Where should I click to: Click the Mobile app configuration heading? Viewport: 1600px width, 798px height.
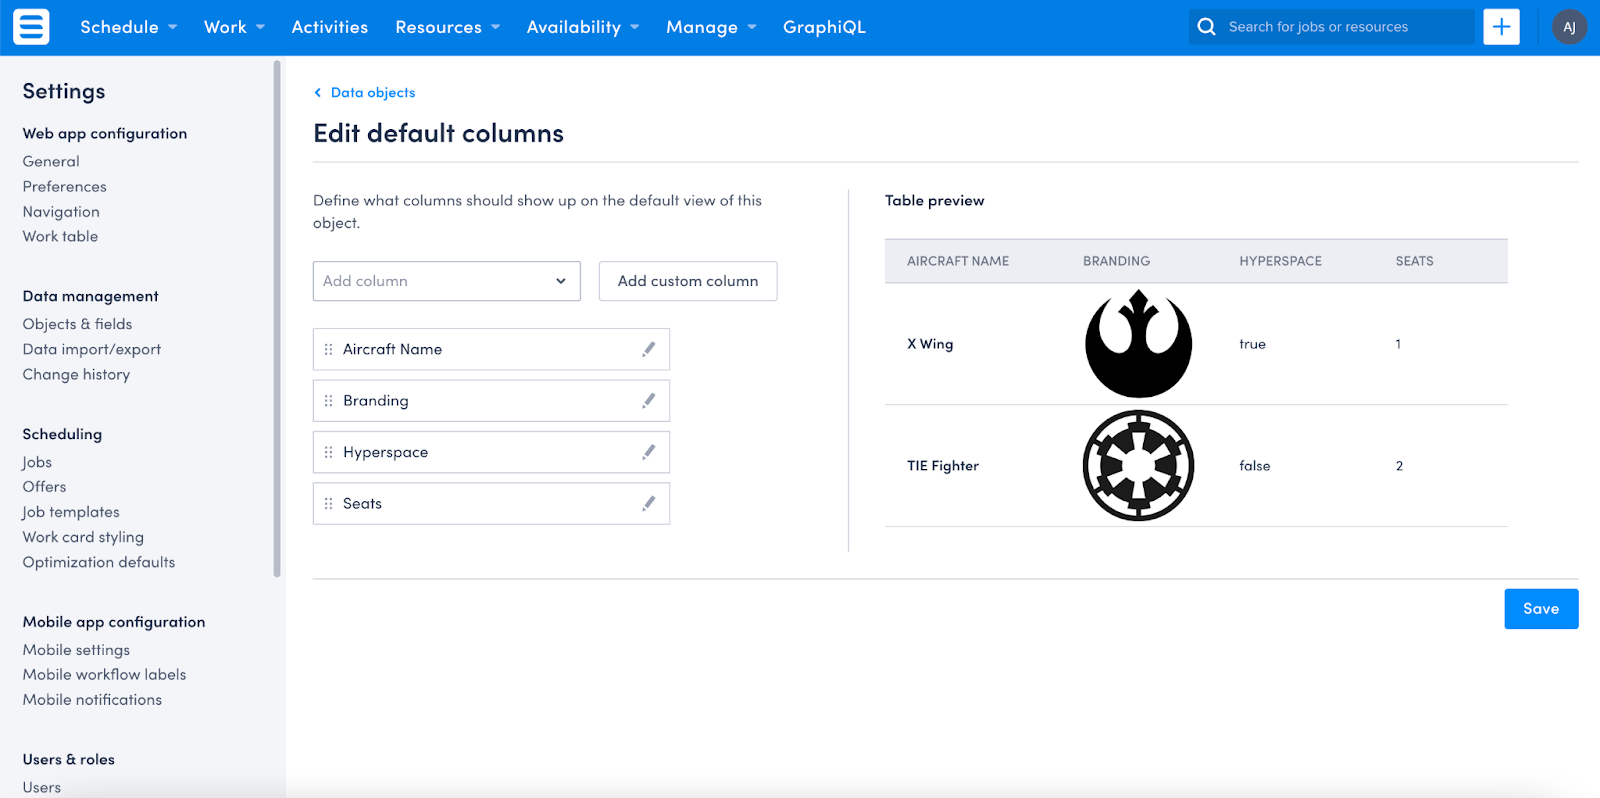click(114, 622)
